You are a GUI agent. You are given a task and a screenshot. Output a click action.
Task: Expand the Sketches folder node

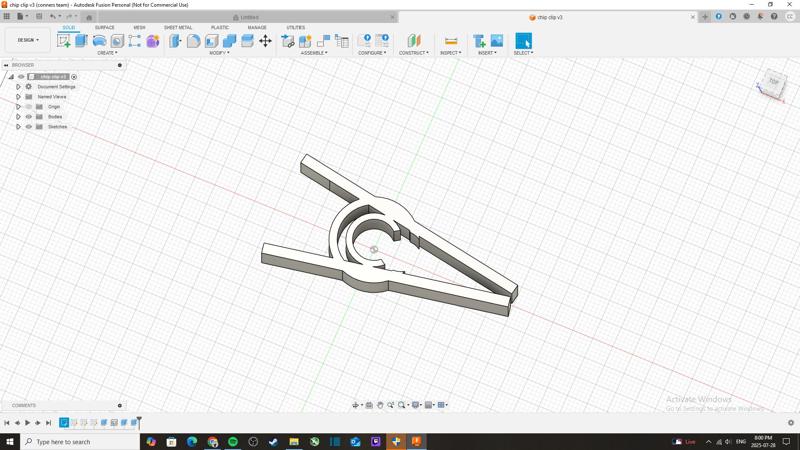pyautogui.click(x=18, y=127)
